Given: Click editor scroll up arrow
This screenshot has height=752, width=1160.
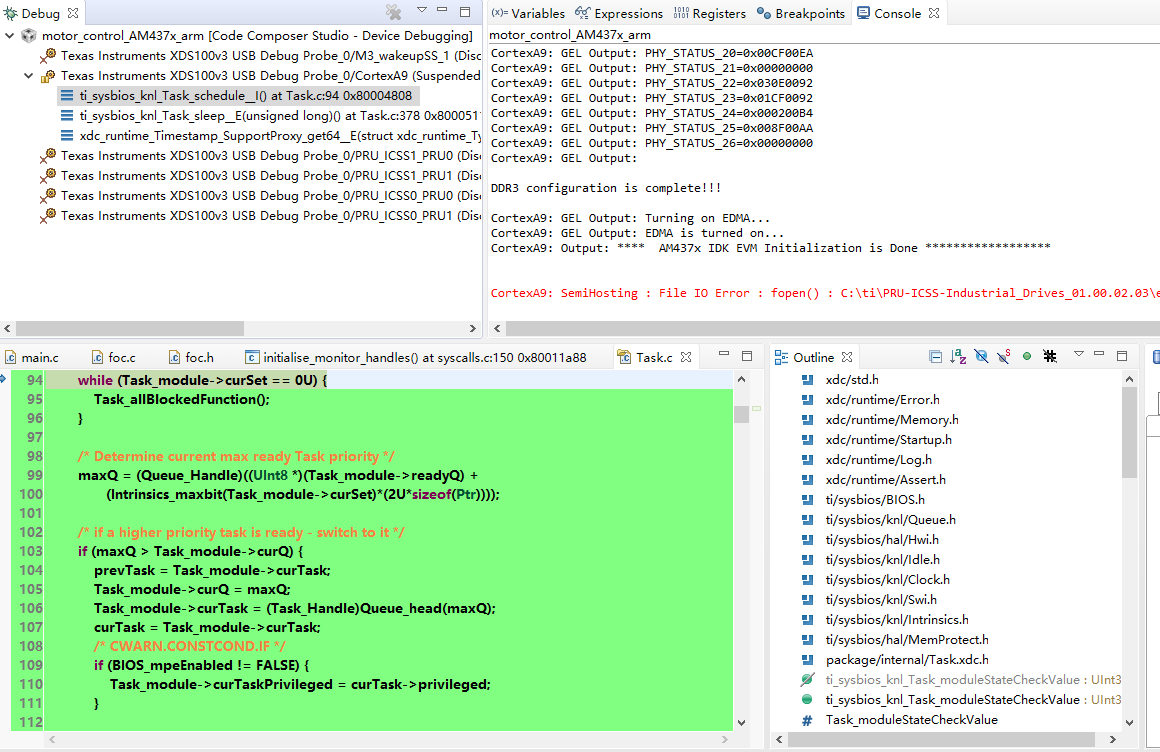Looking at the screenshot, I should click(741, 379).
